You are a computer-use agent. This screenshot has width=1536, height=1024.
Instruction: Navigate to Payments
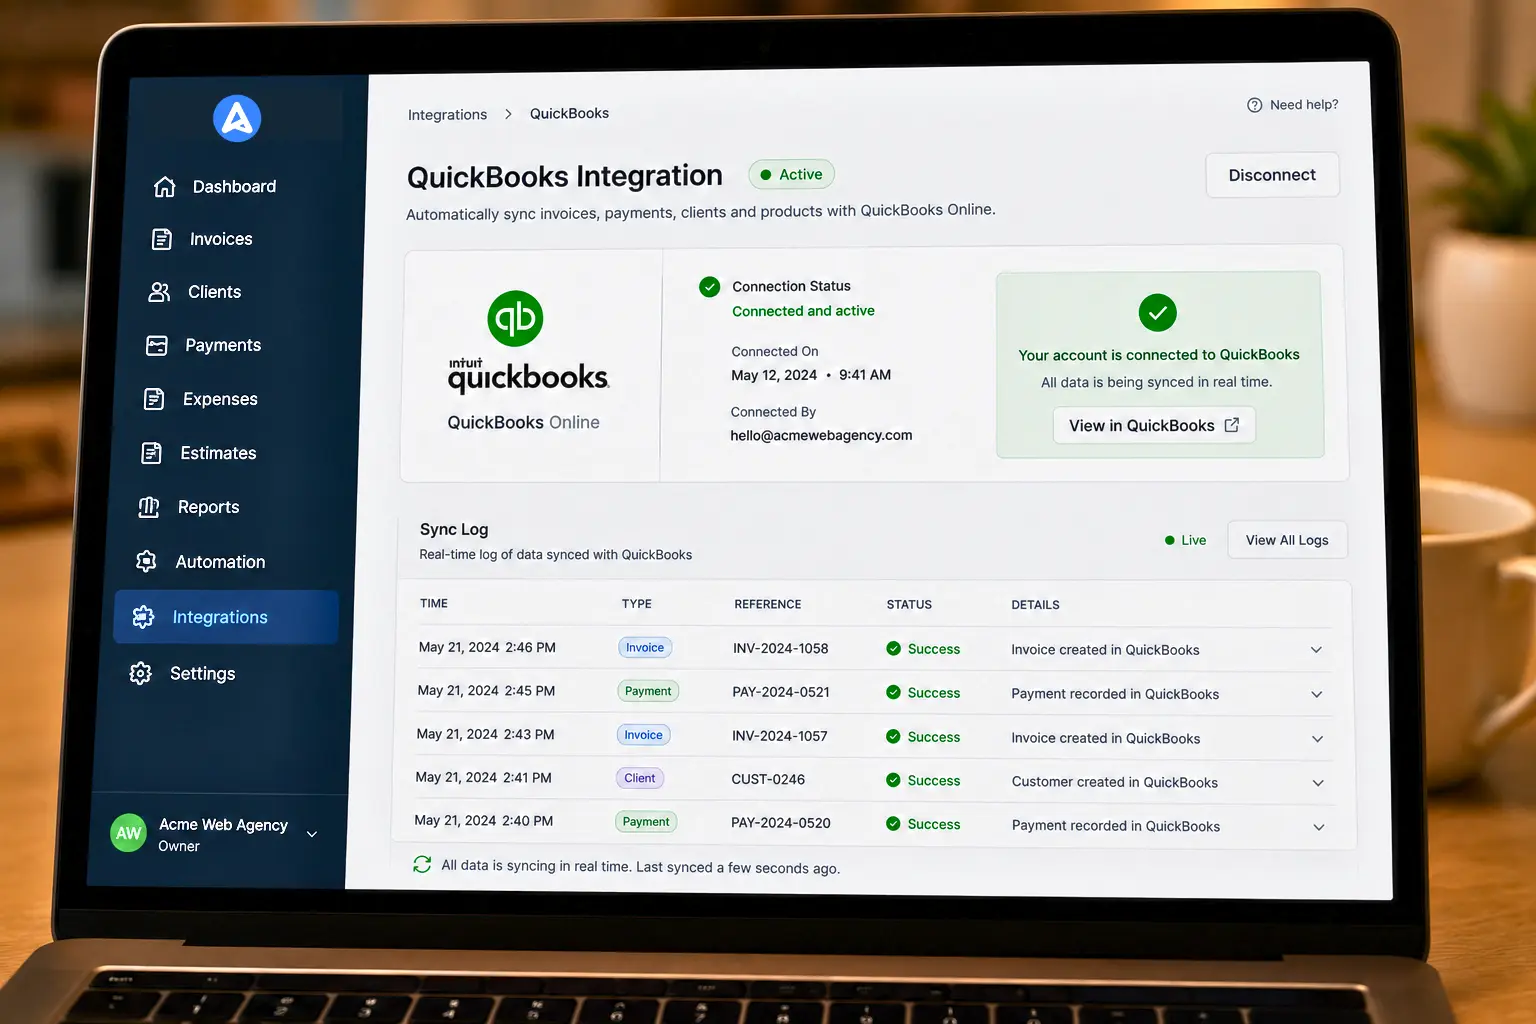(223, 345)
